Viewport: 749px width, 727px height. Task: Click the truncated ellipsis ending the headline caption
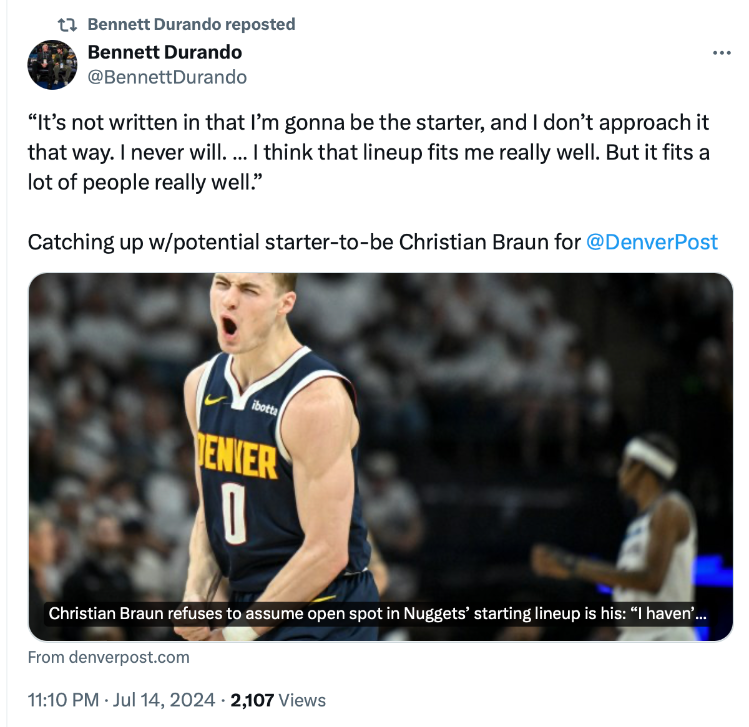(x=700, y=613)
